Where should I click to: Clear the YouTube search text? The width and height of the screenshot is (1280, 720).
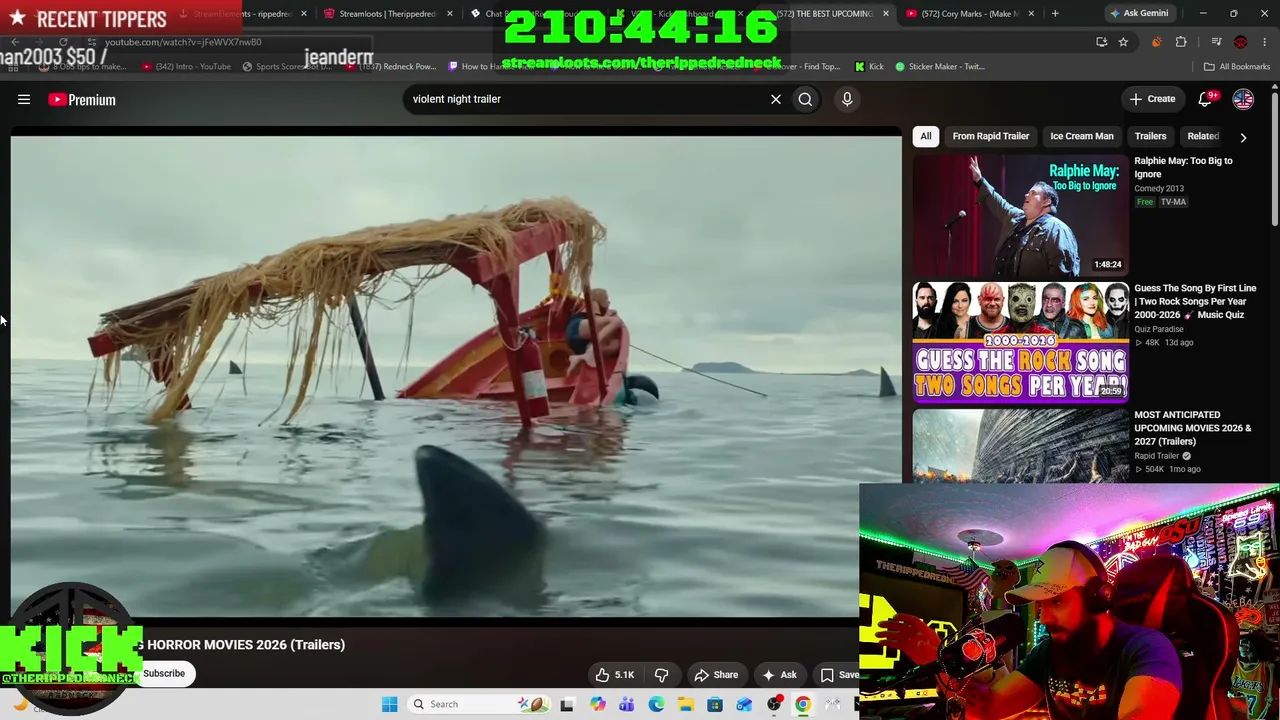coord(775,99)
